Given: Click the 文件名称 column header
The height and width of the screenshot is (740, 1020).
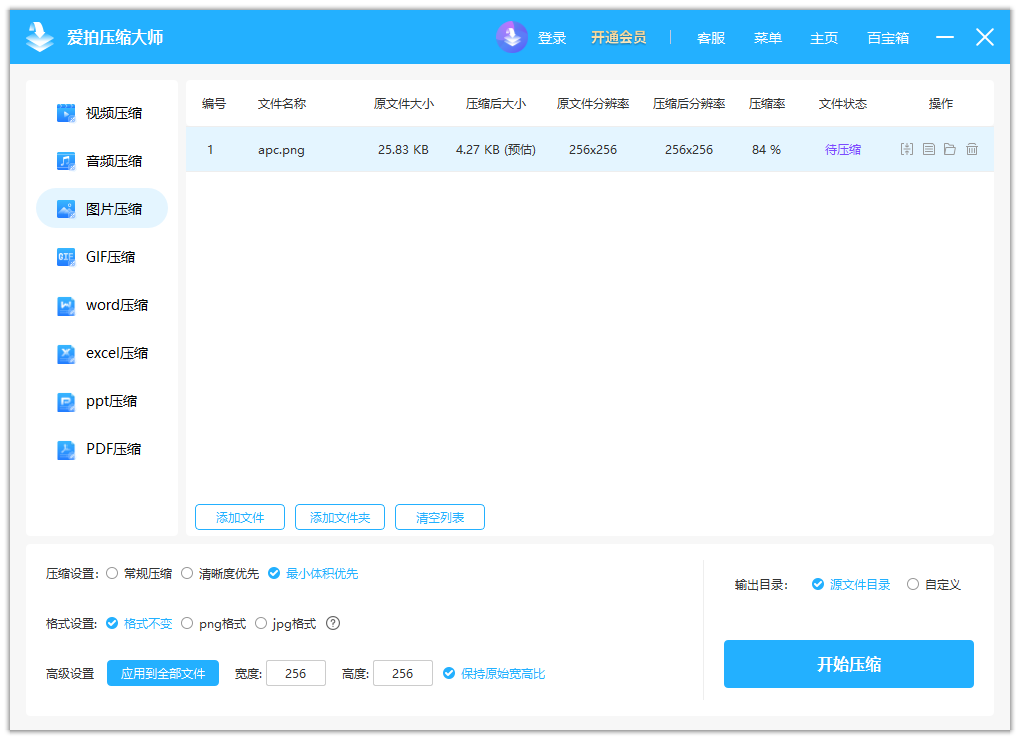Looking at the screenshot, I should [282, 103].
